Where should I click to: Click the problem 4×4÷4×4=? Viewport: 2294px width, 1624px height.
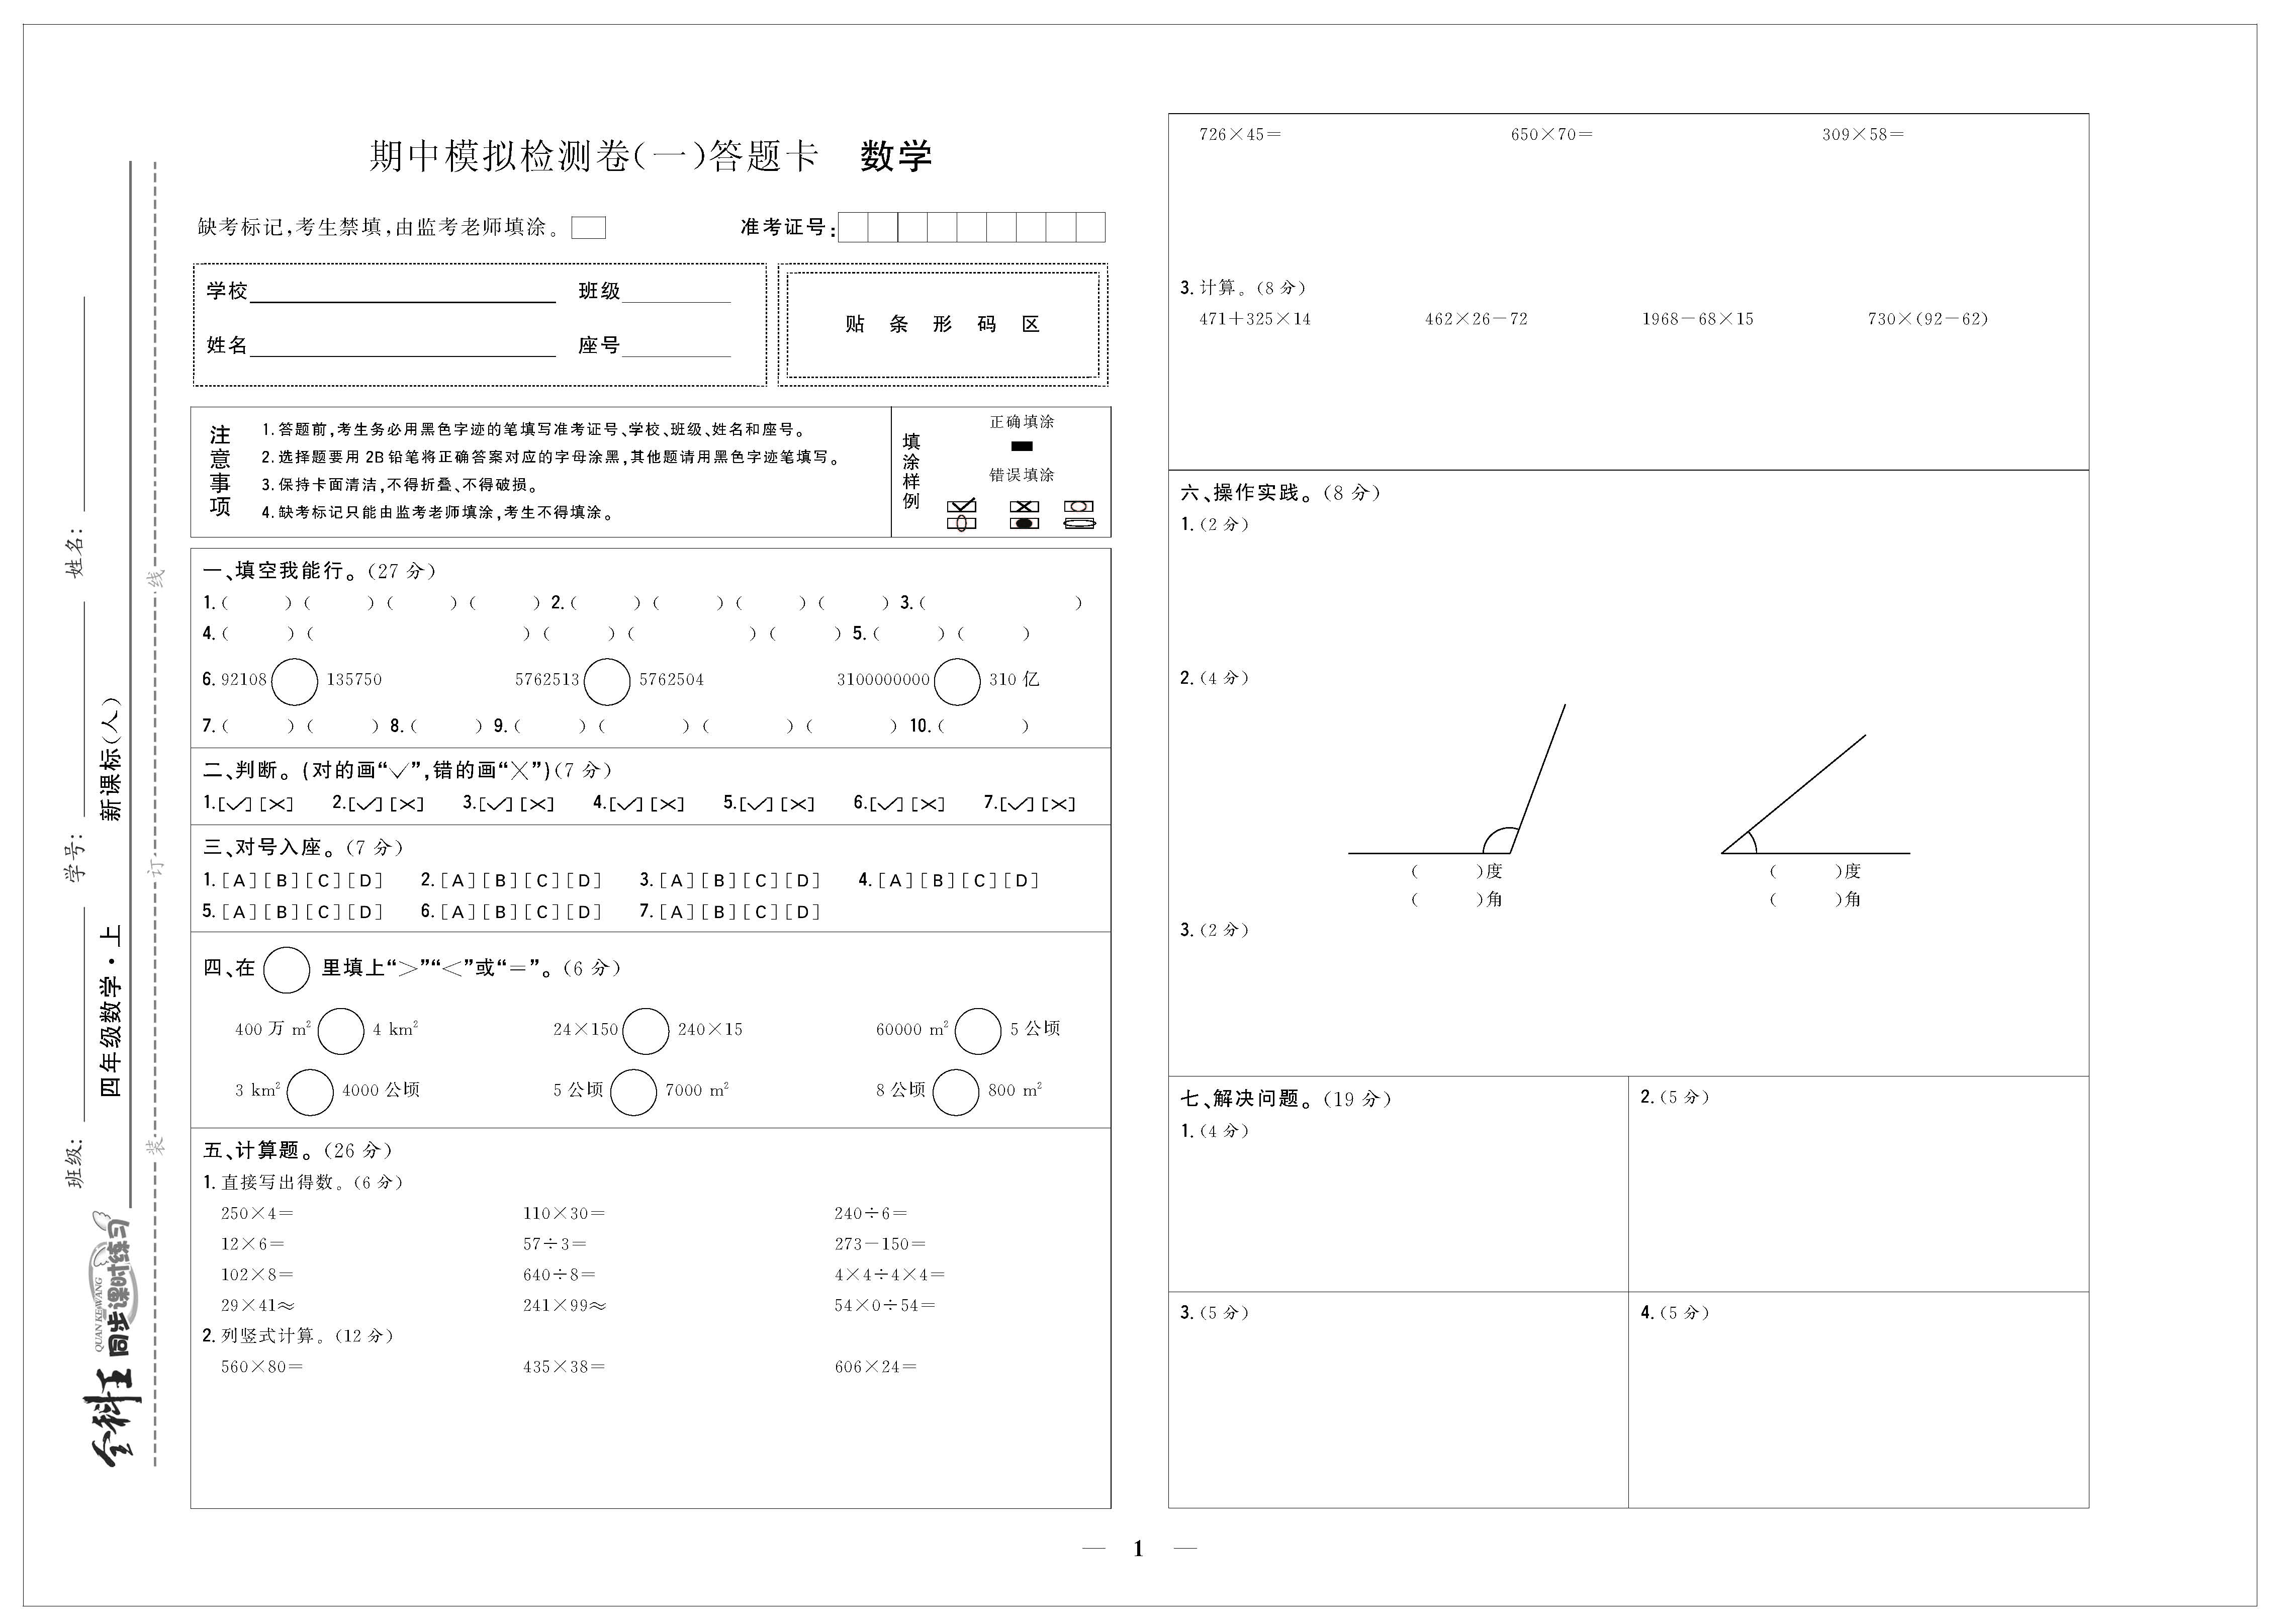click(x=890, y=1275)
